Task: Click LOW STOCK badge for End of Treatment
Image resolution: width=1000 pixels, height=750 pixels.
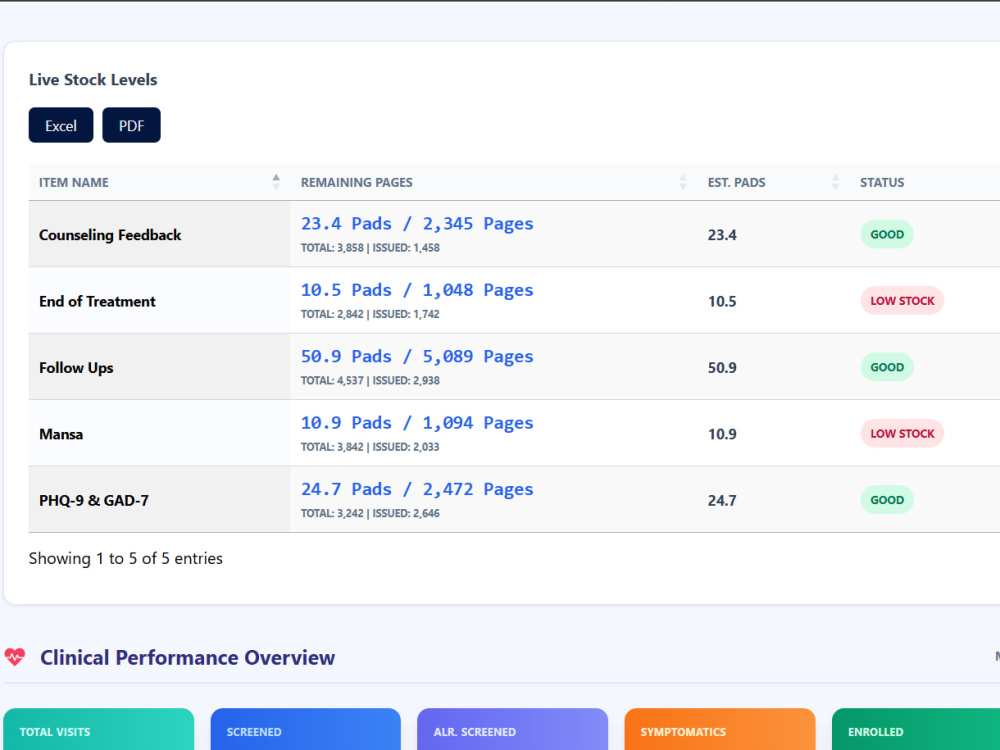Action: 902,300
